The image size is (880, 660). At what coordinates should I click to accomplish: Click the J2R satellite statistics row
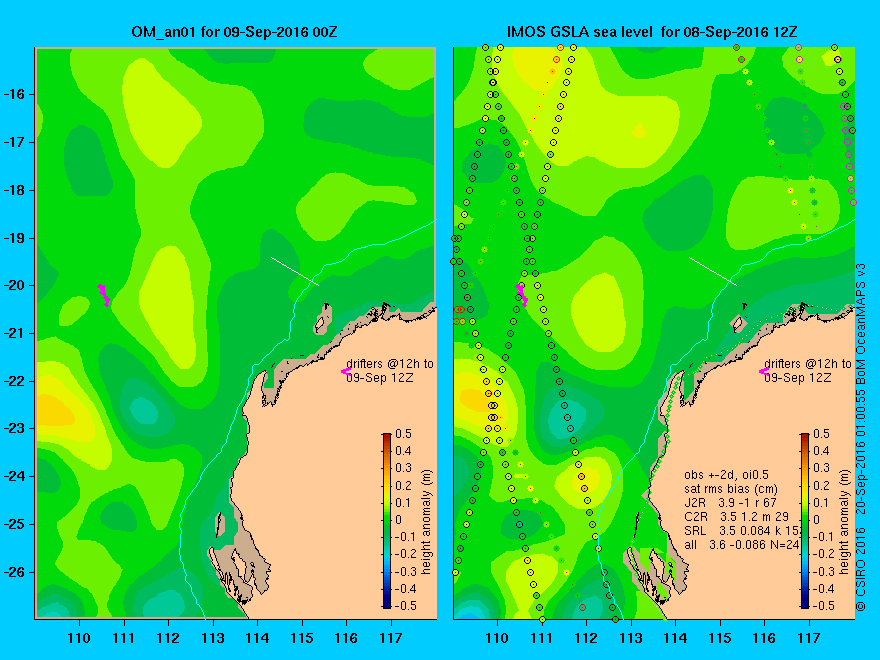[730, 503]
